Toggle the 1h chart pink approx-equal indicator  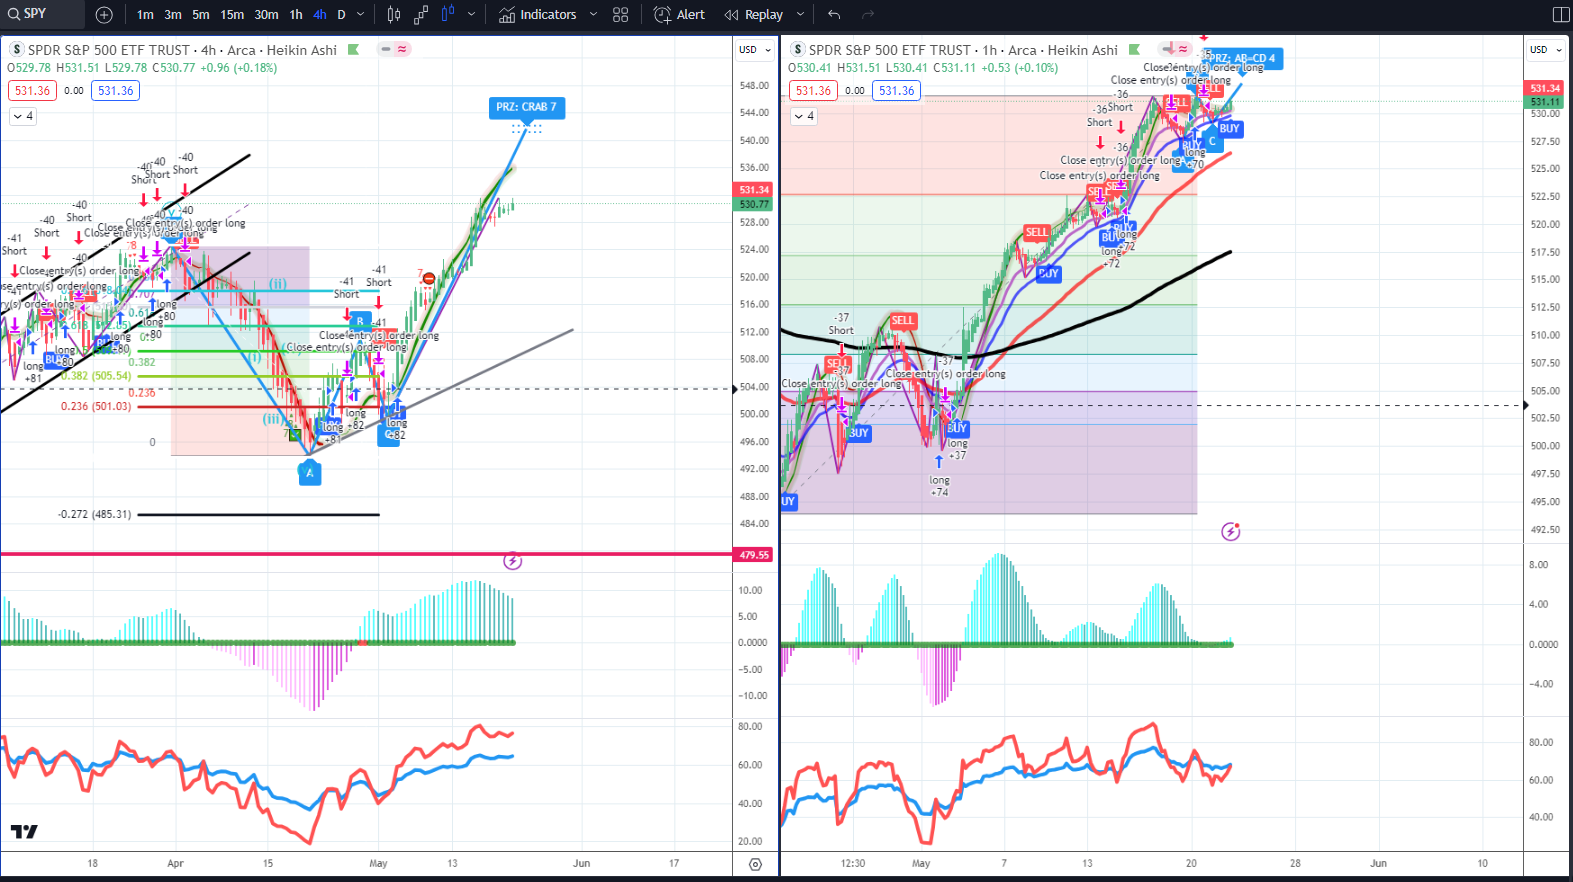[x=1183, y=49]
